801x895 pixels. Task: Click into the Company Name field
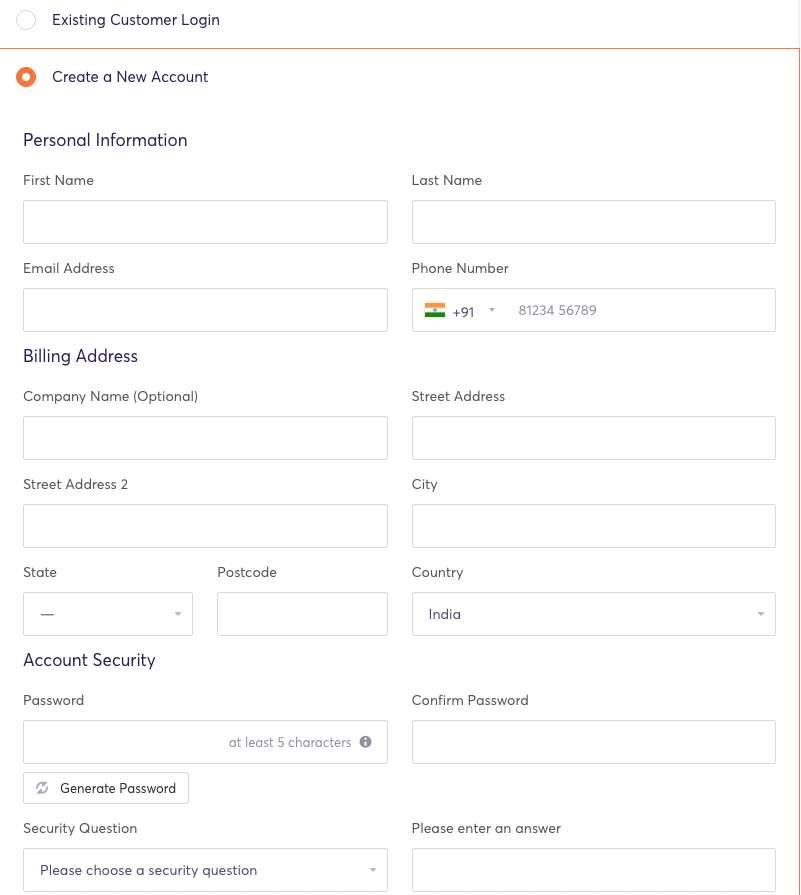[x=205, y=438]
